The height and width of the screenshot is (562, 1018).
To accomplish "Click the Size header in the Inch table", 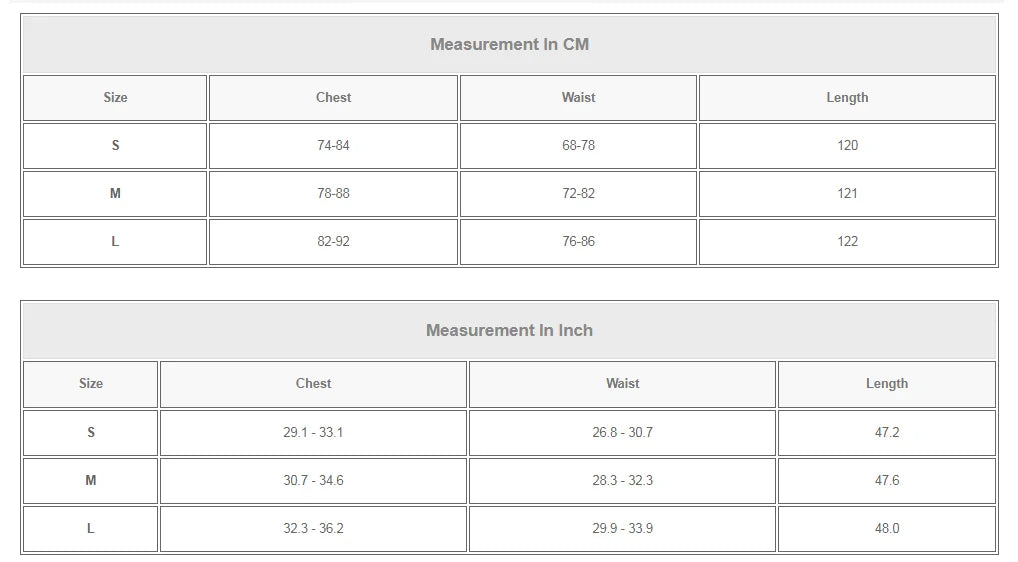I will point(91,383).
